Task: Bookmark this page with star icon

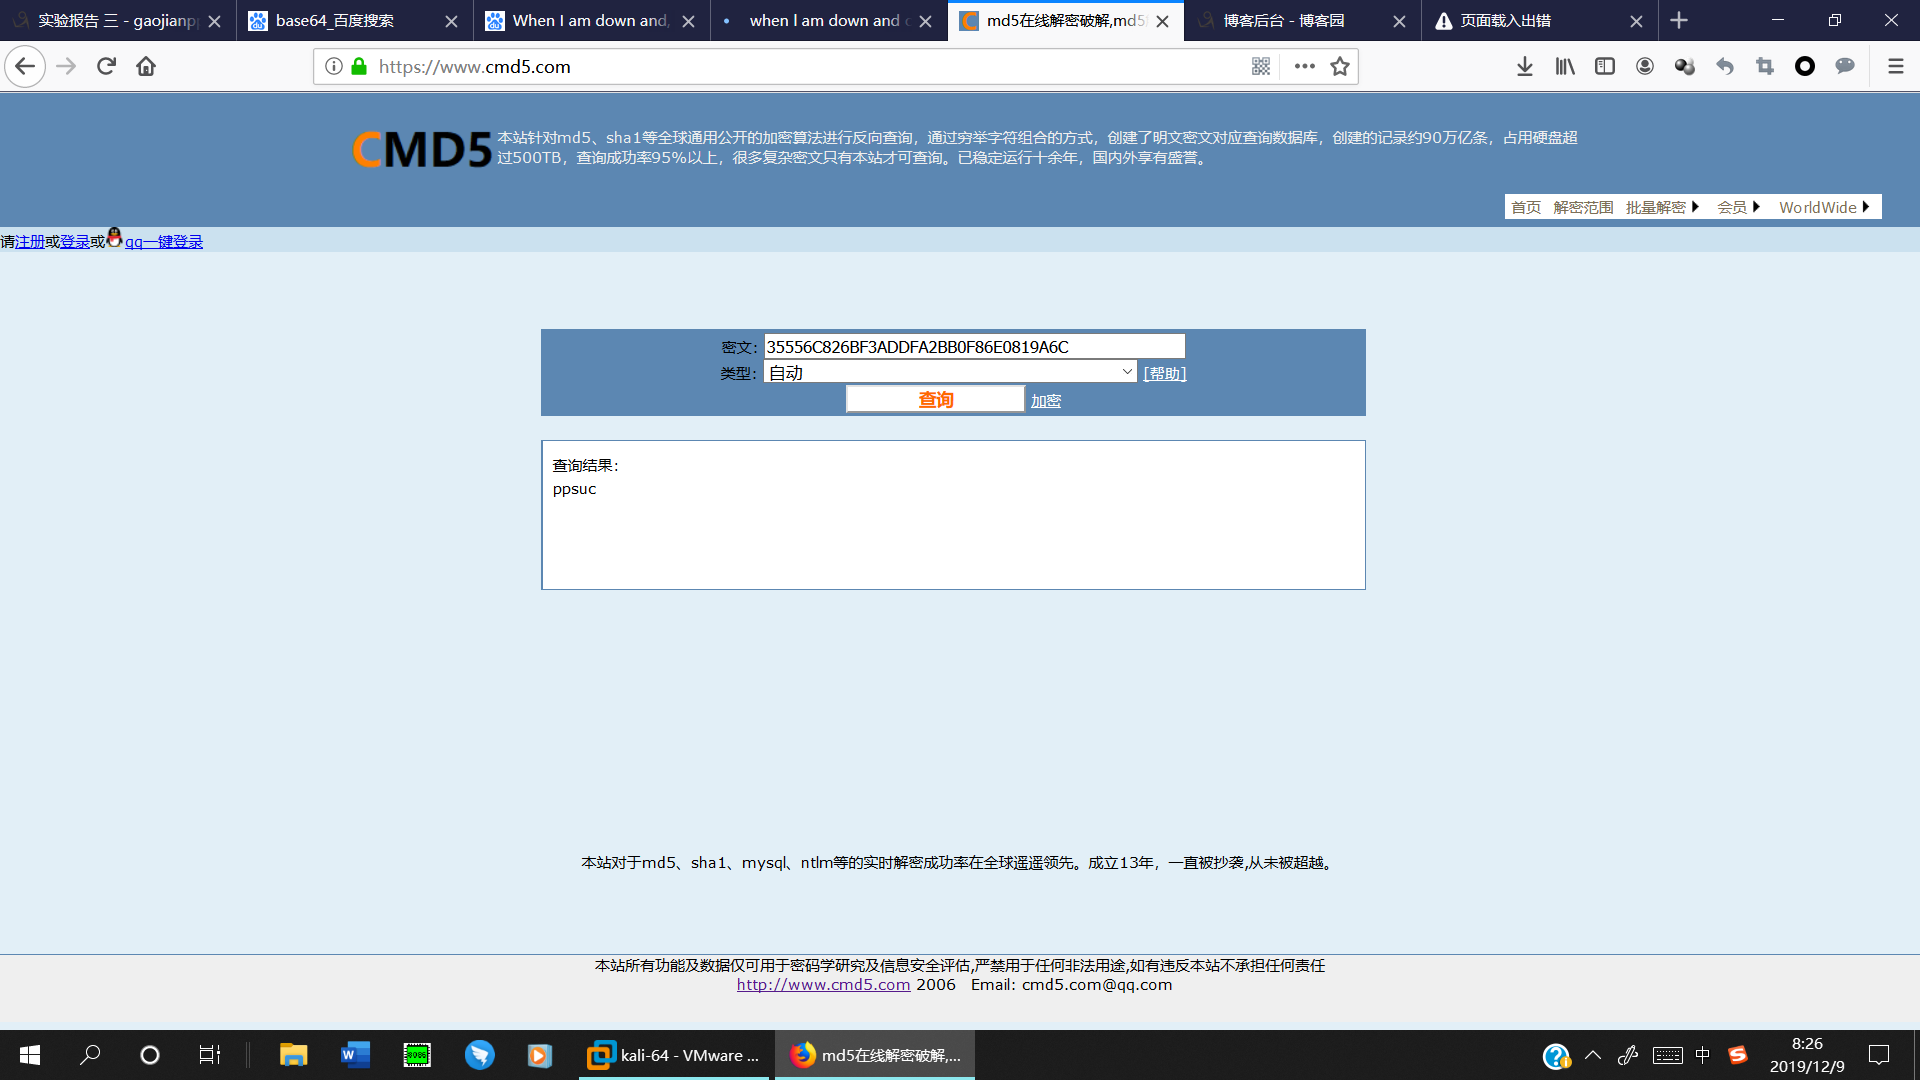Action: click(x=1340, y=66)
